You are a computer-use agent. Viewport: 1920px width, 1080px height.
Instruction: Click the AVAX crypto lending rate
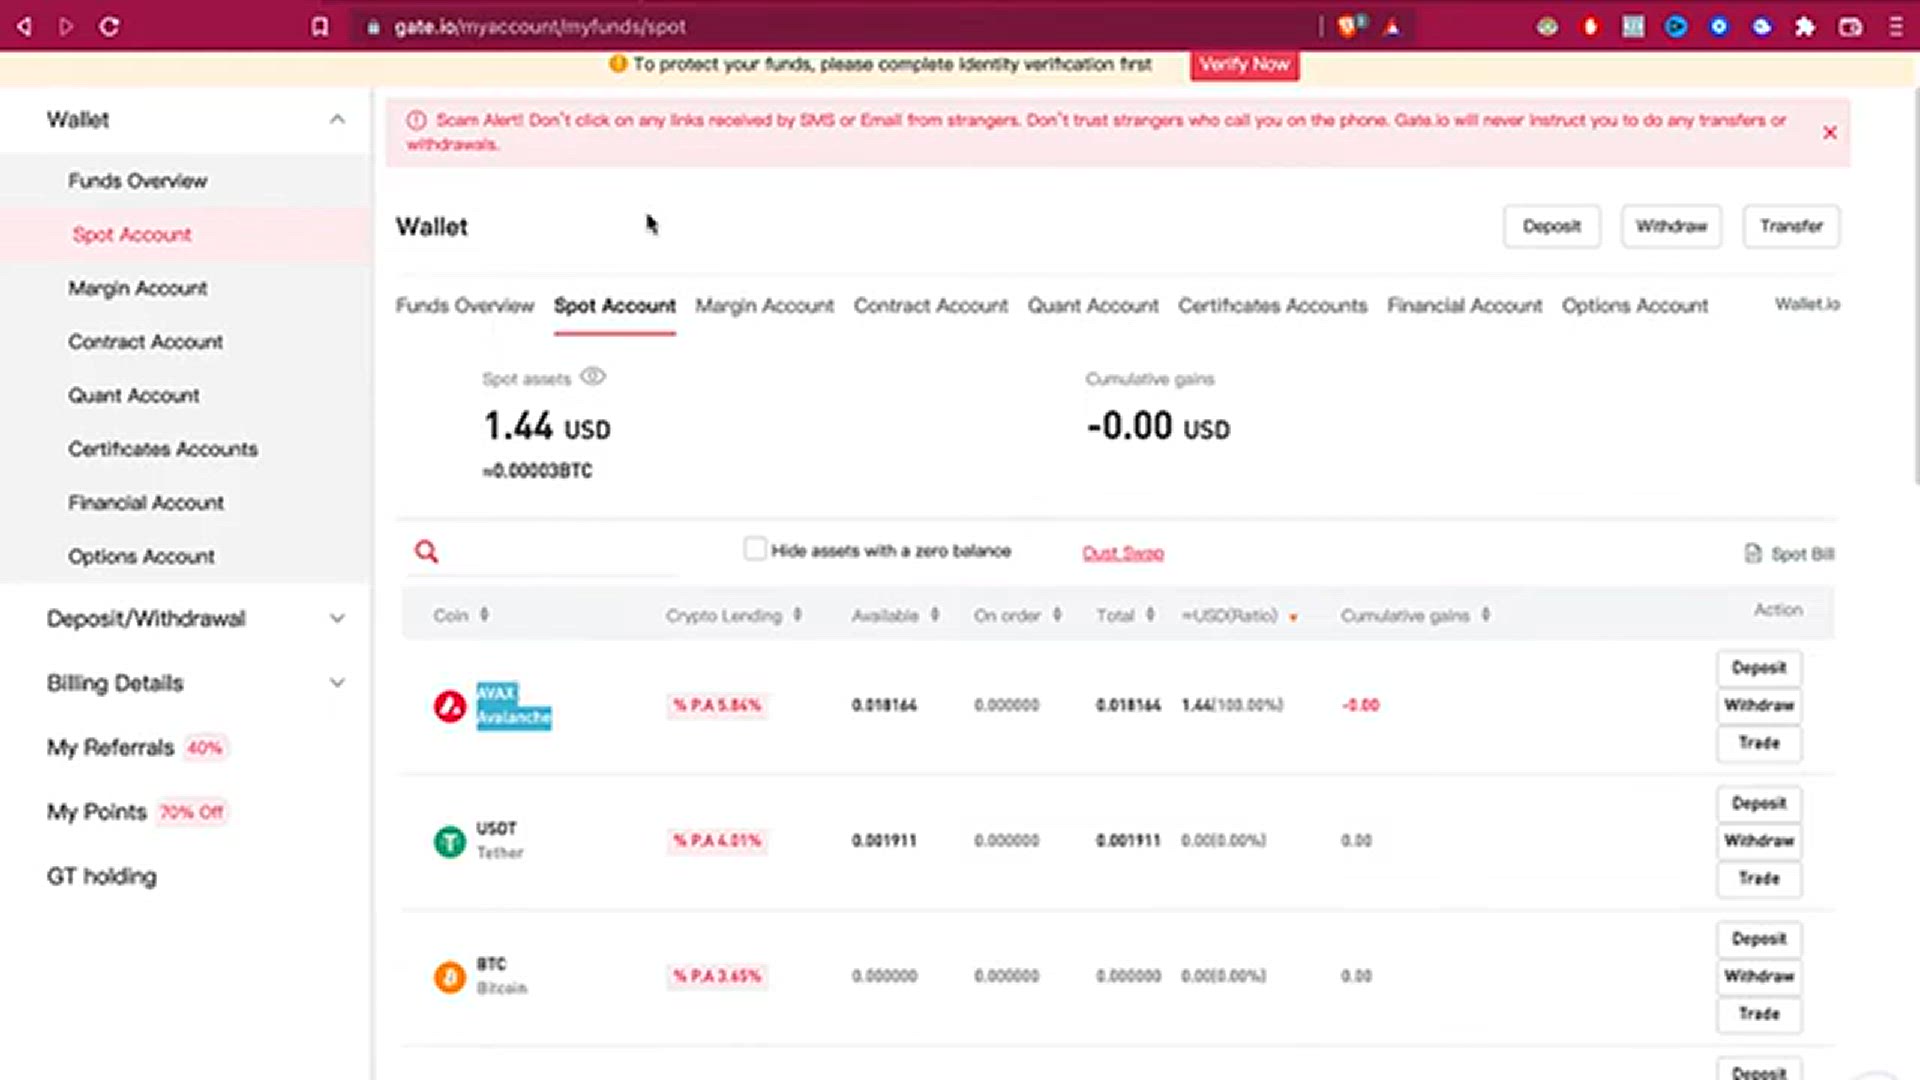[717, 705]
